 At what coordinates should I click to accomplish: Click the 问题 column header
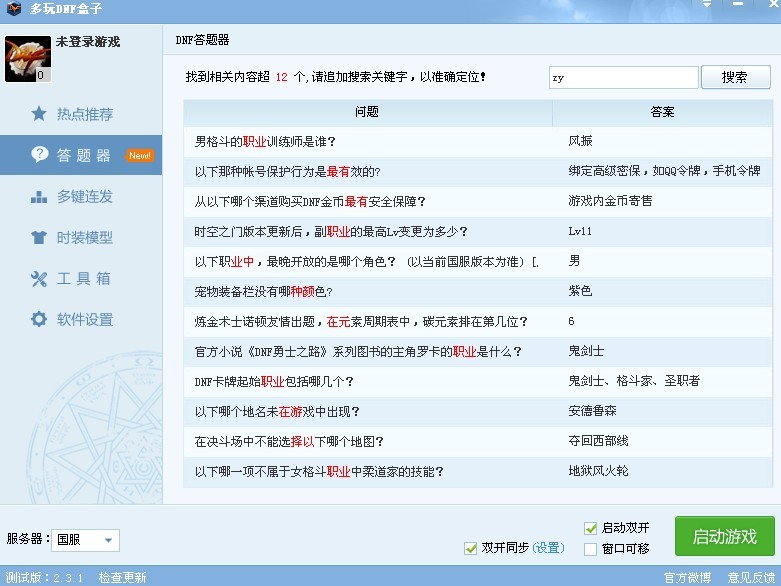tap(368, 112)
